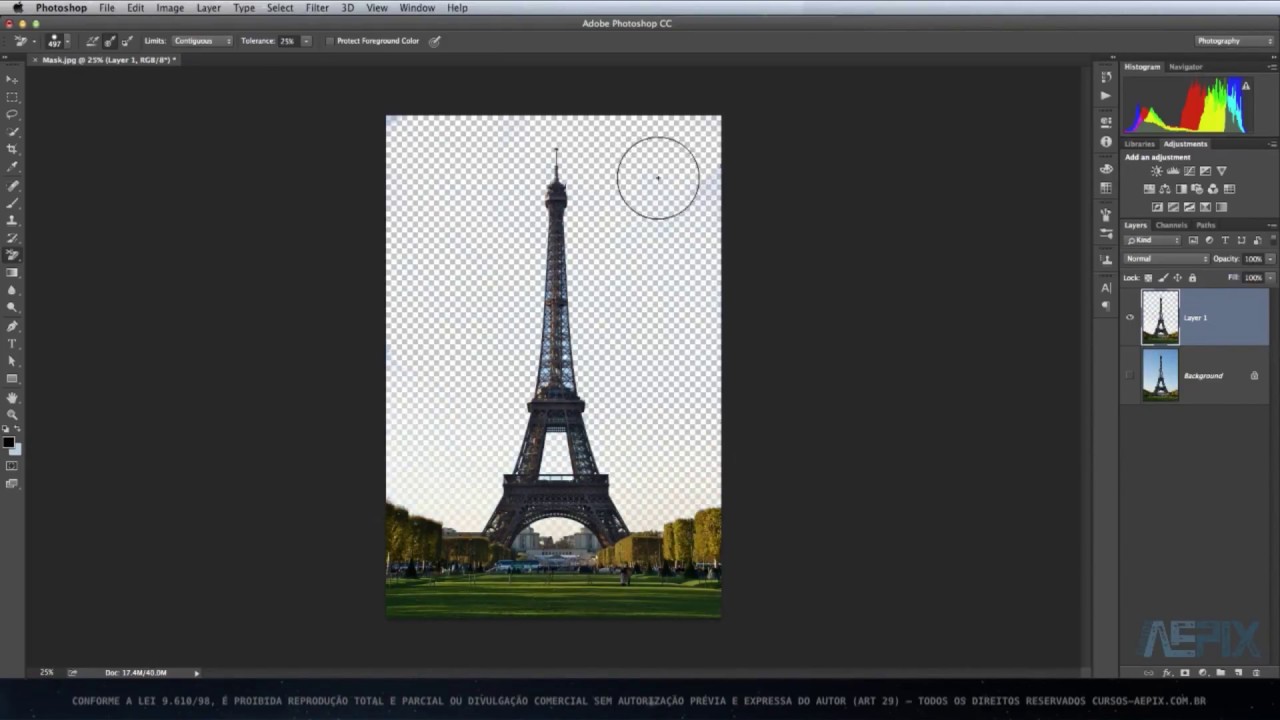Open the History panel icon
This screenshot has width=1280, height=720.
(1105, 77)
